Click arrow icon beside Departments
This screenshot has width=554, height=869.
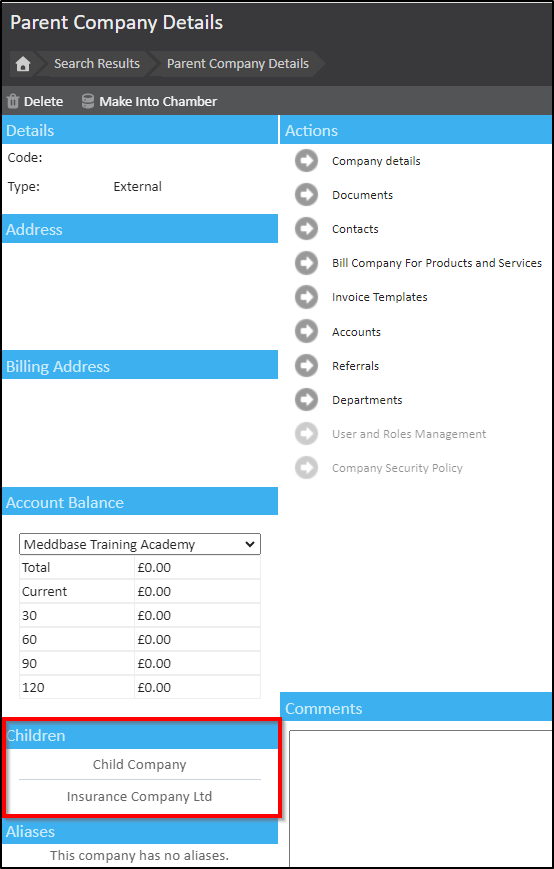coord(306,400)
